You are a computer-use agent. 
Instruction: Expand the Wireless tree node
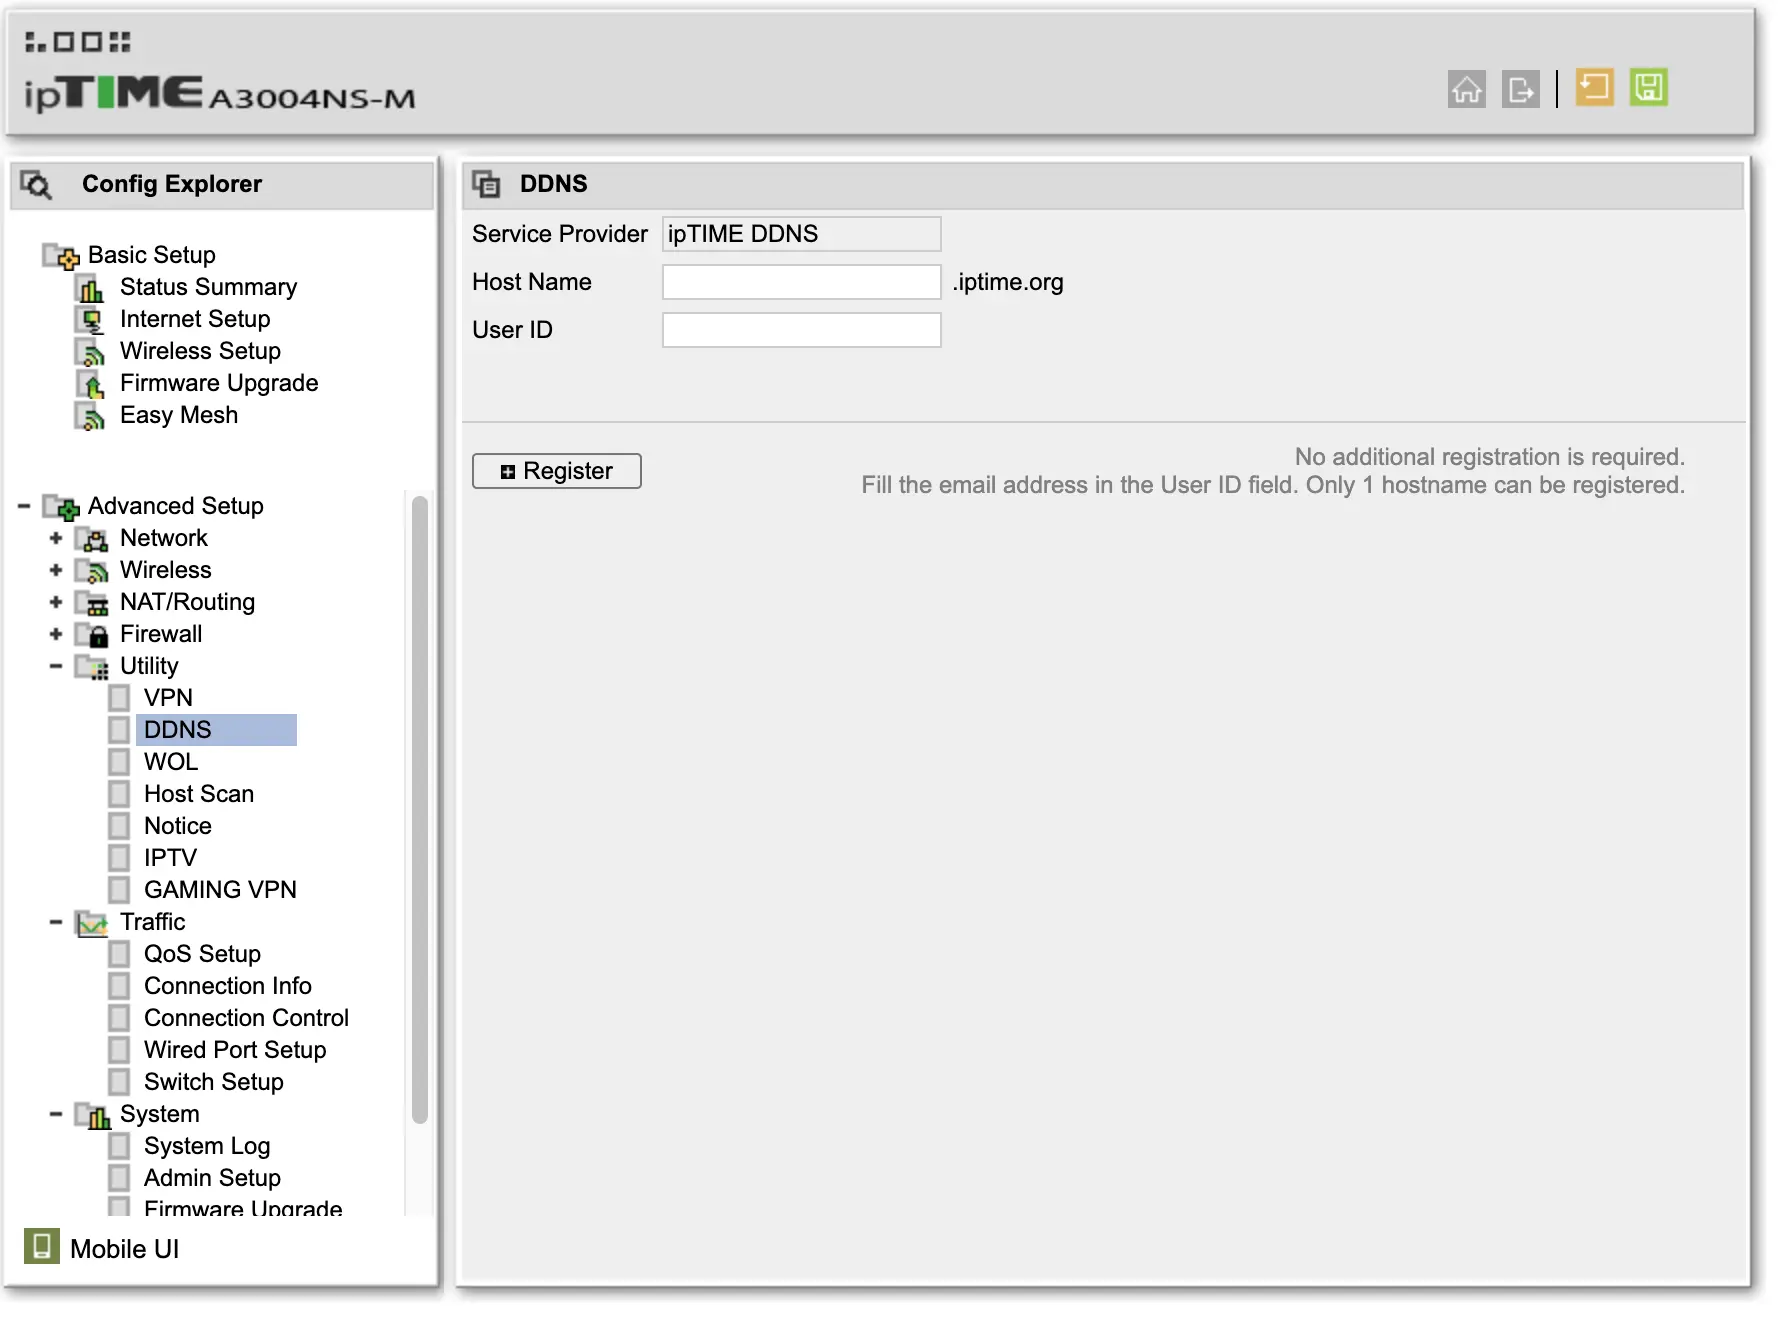click(56, 570)
